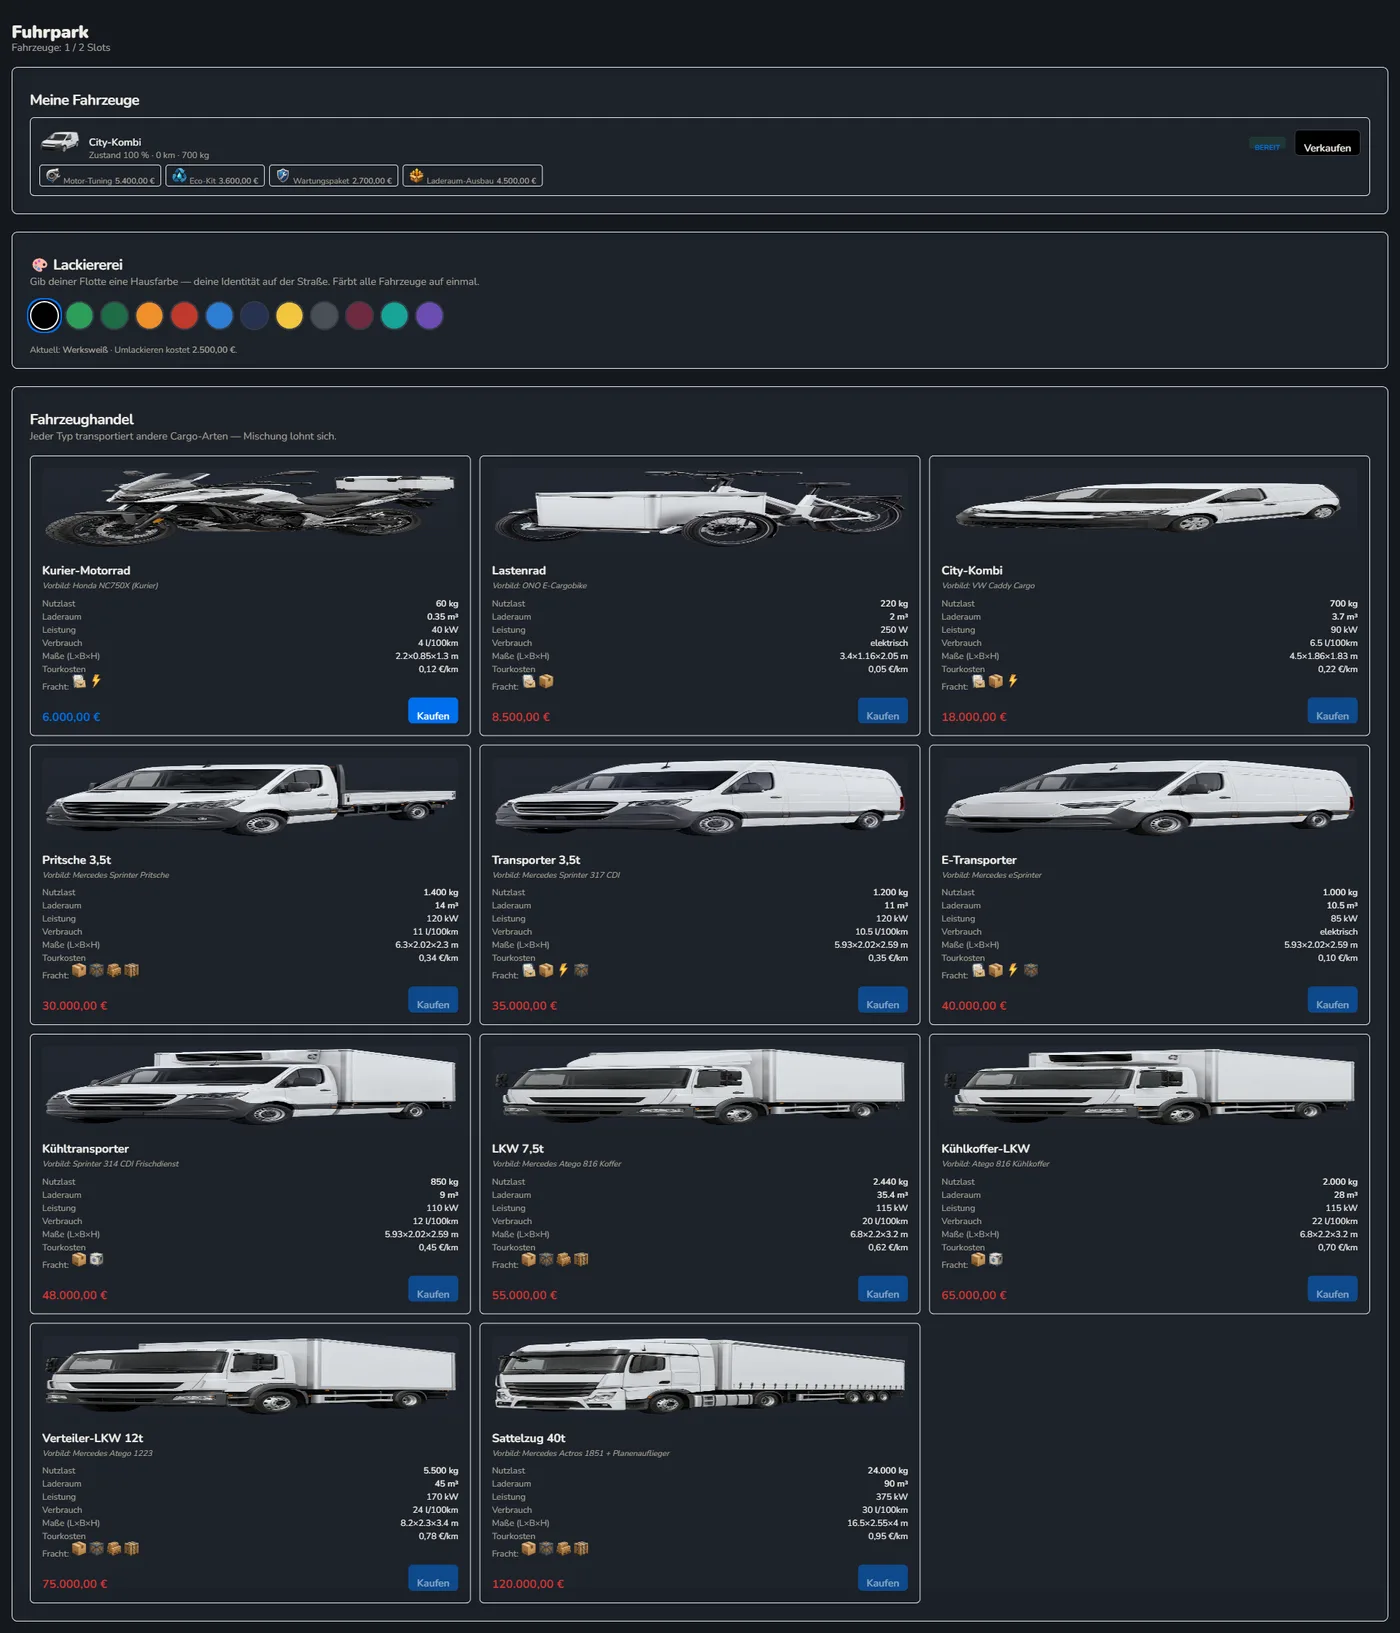This screenshot has height=1633, width=1400.
Task: Pick the orange fleet color swatch
Action: pos(149,316)
